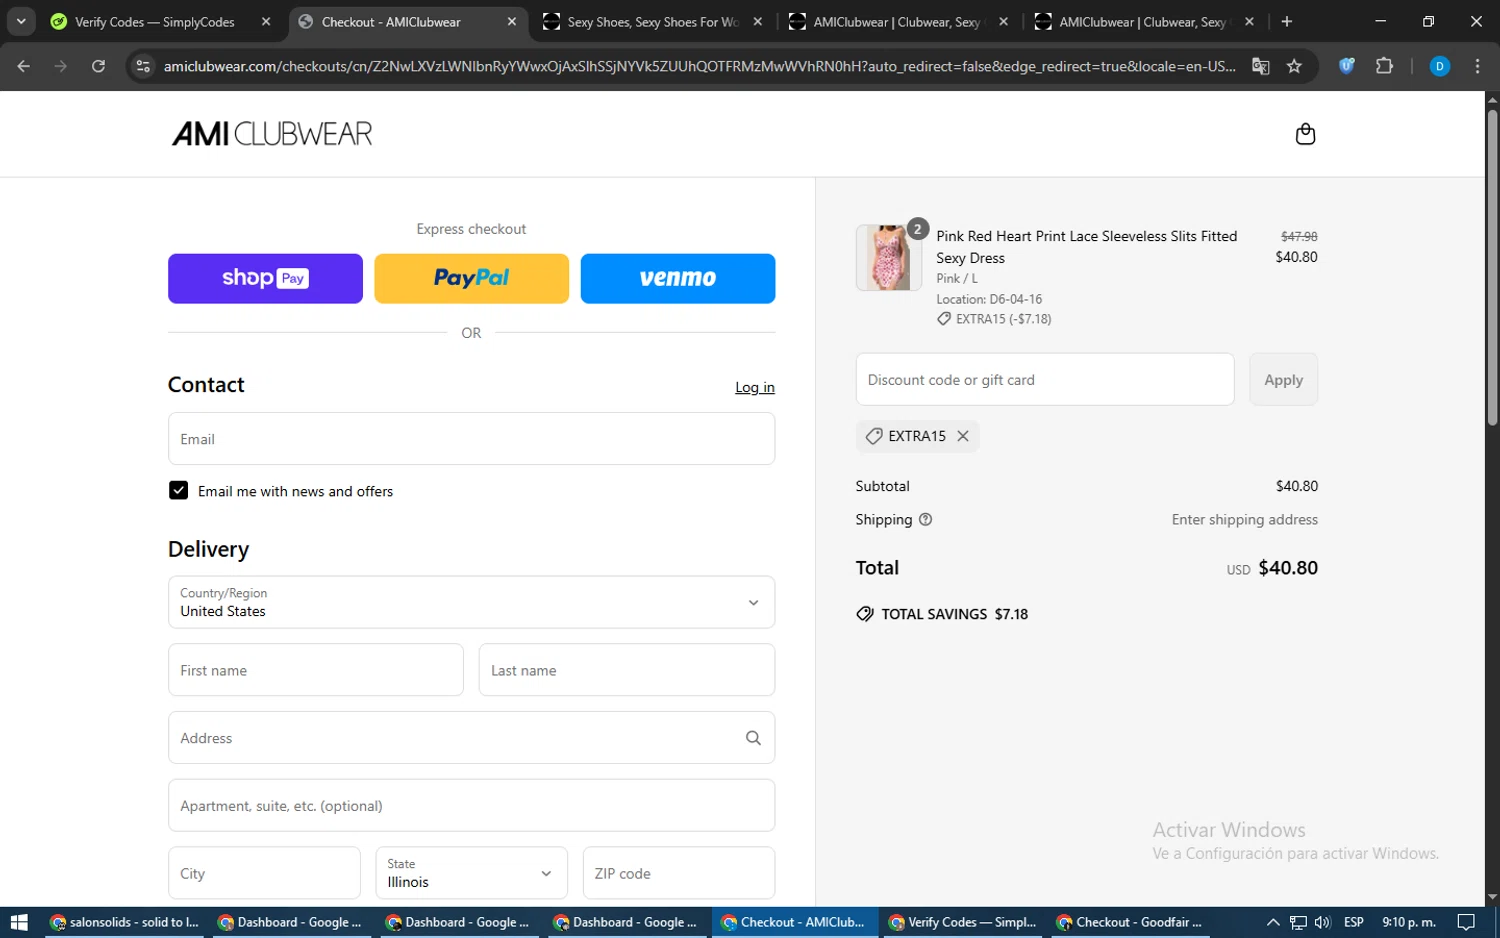The height and width of the screenshot is (938, 1500).
Task: Show hidden system tray icons
Action: point(1273,922)
